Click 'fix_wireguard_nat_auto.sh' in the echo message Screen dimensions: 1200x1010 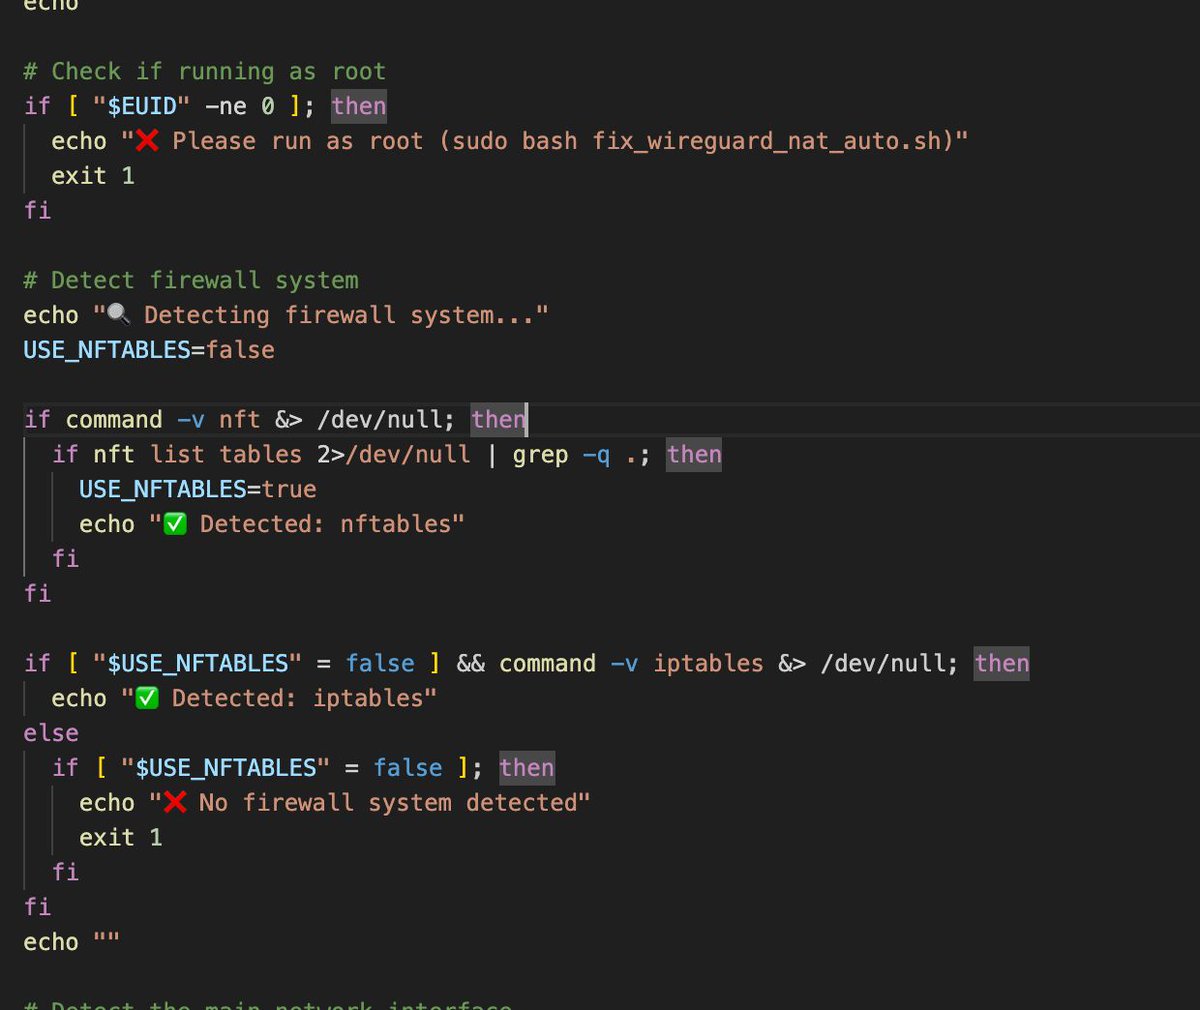tap(767, 142)
